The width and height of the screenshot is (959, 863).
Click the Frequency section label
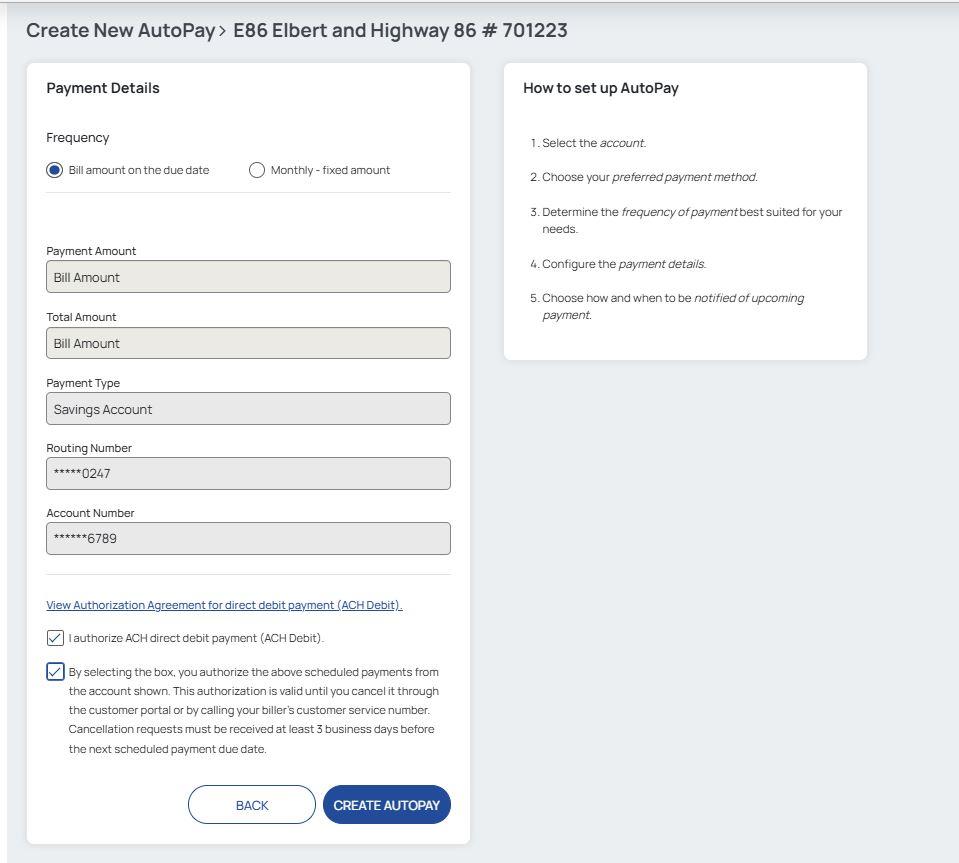[x=77, y=137]
